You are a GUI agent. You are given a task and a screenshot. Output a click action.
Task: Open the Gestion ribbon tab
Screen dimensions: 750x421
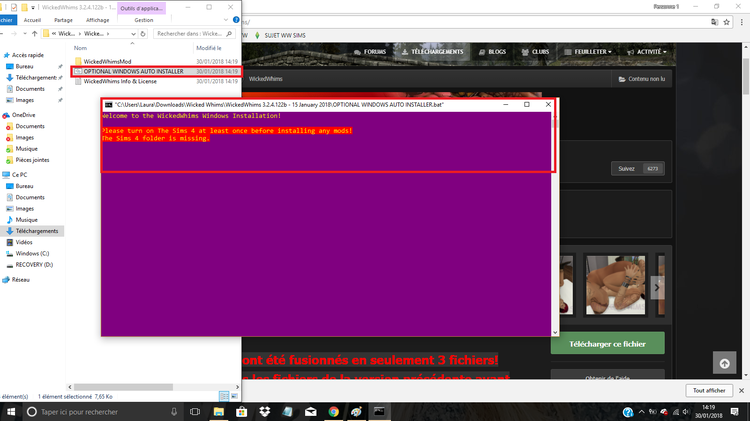143,20
